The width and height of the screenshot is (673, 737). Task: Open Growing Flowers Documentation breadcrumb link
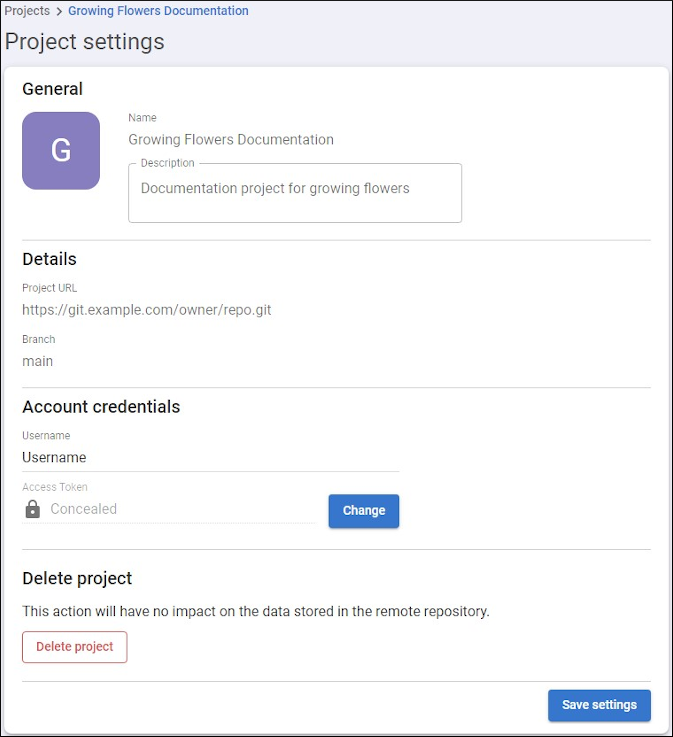coord(158,11)
